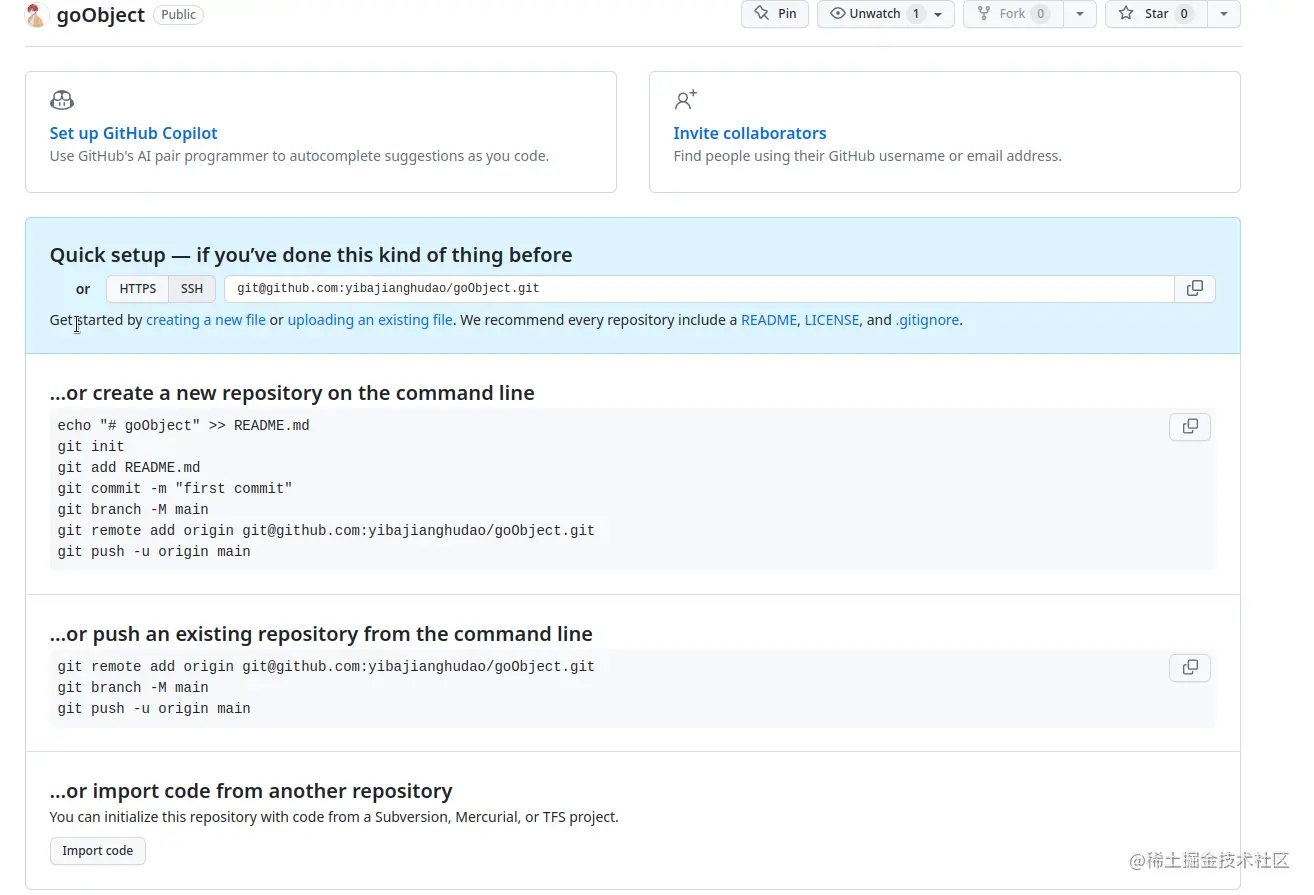
Task: Click the invite collaborators person icon
Action: 684,100
